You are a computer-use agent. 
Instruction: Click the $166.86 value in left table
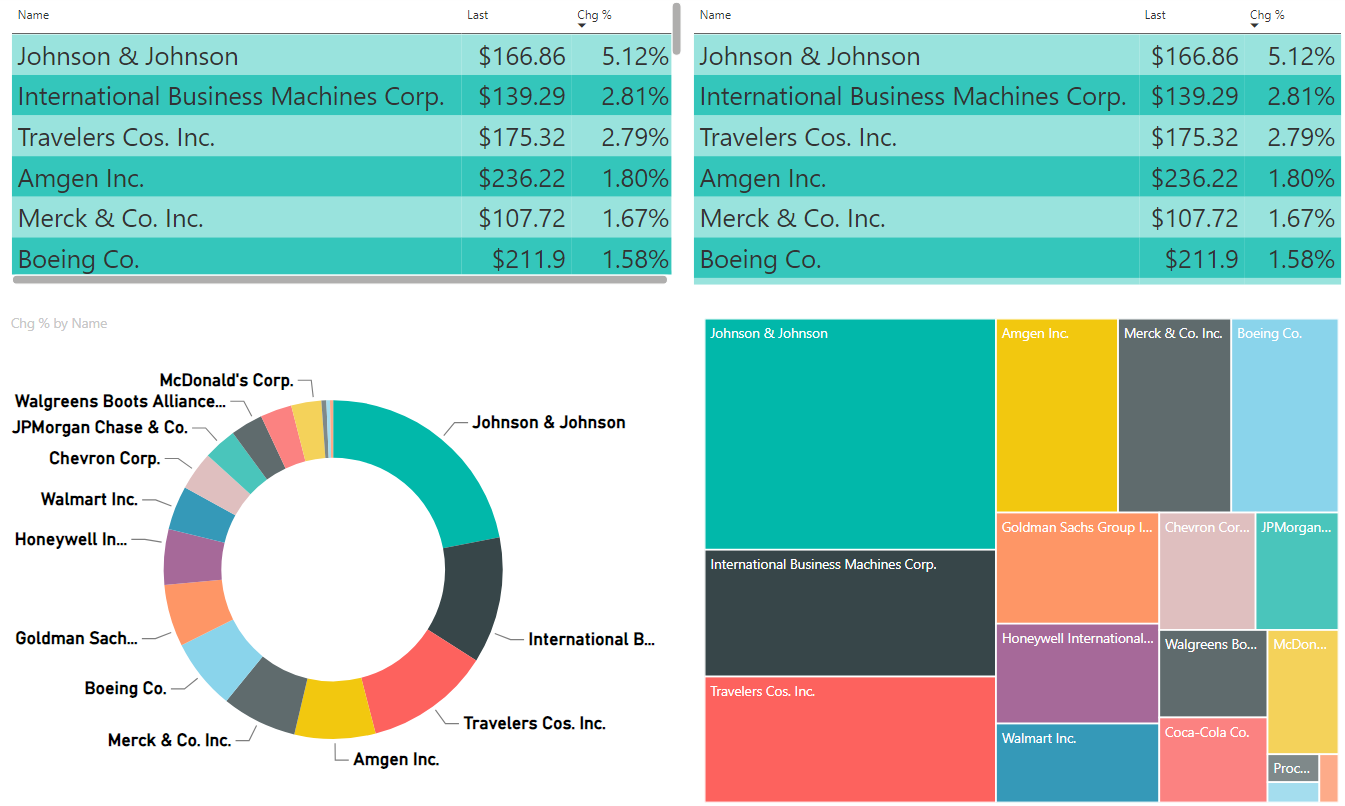click(522, 56)
